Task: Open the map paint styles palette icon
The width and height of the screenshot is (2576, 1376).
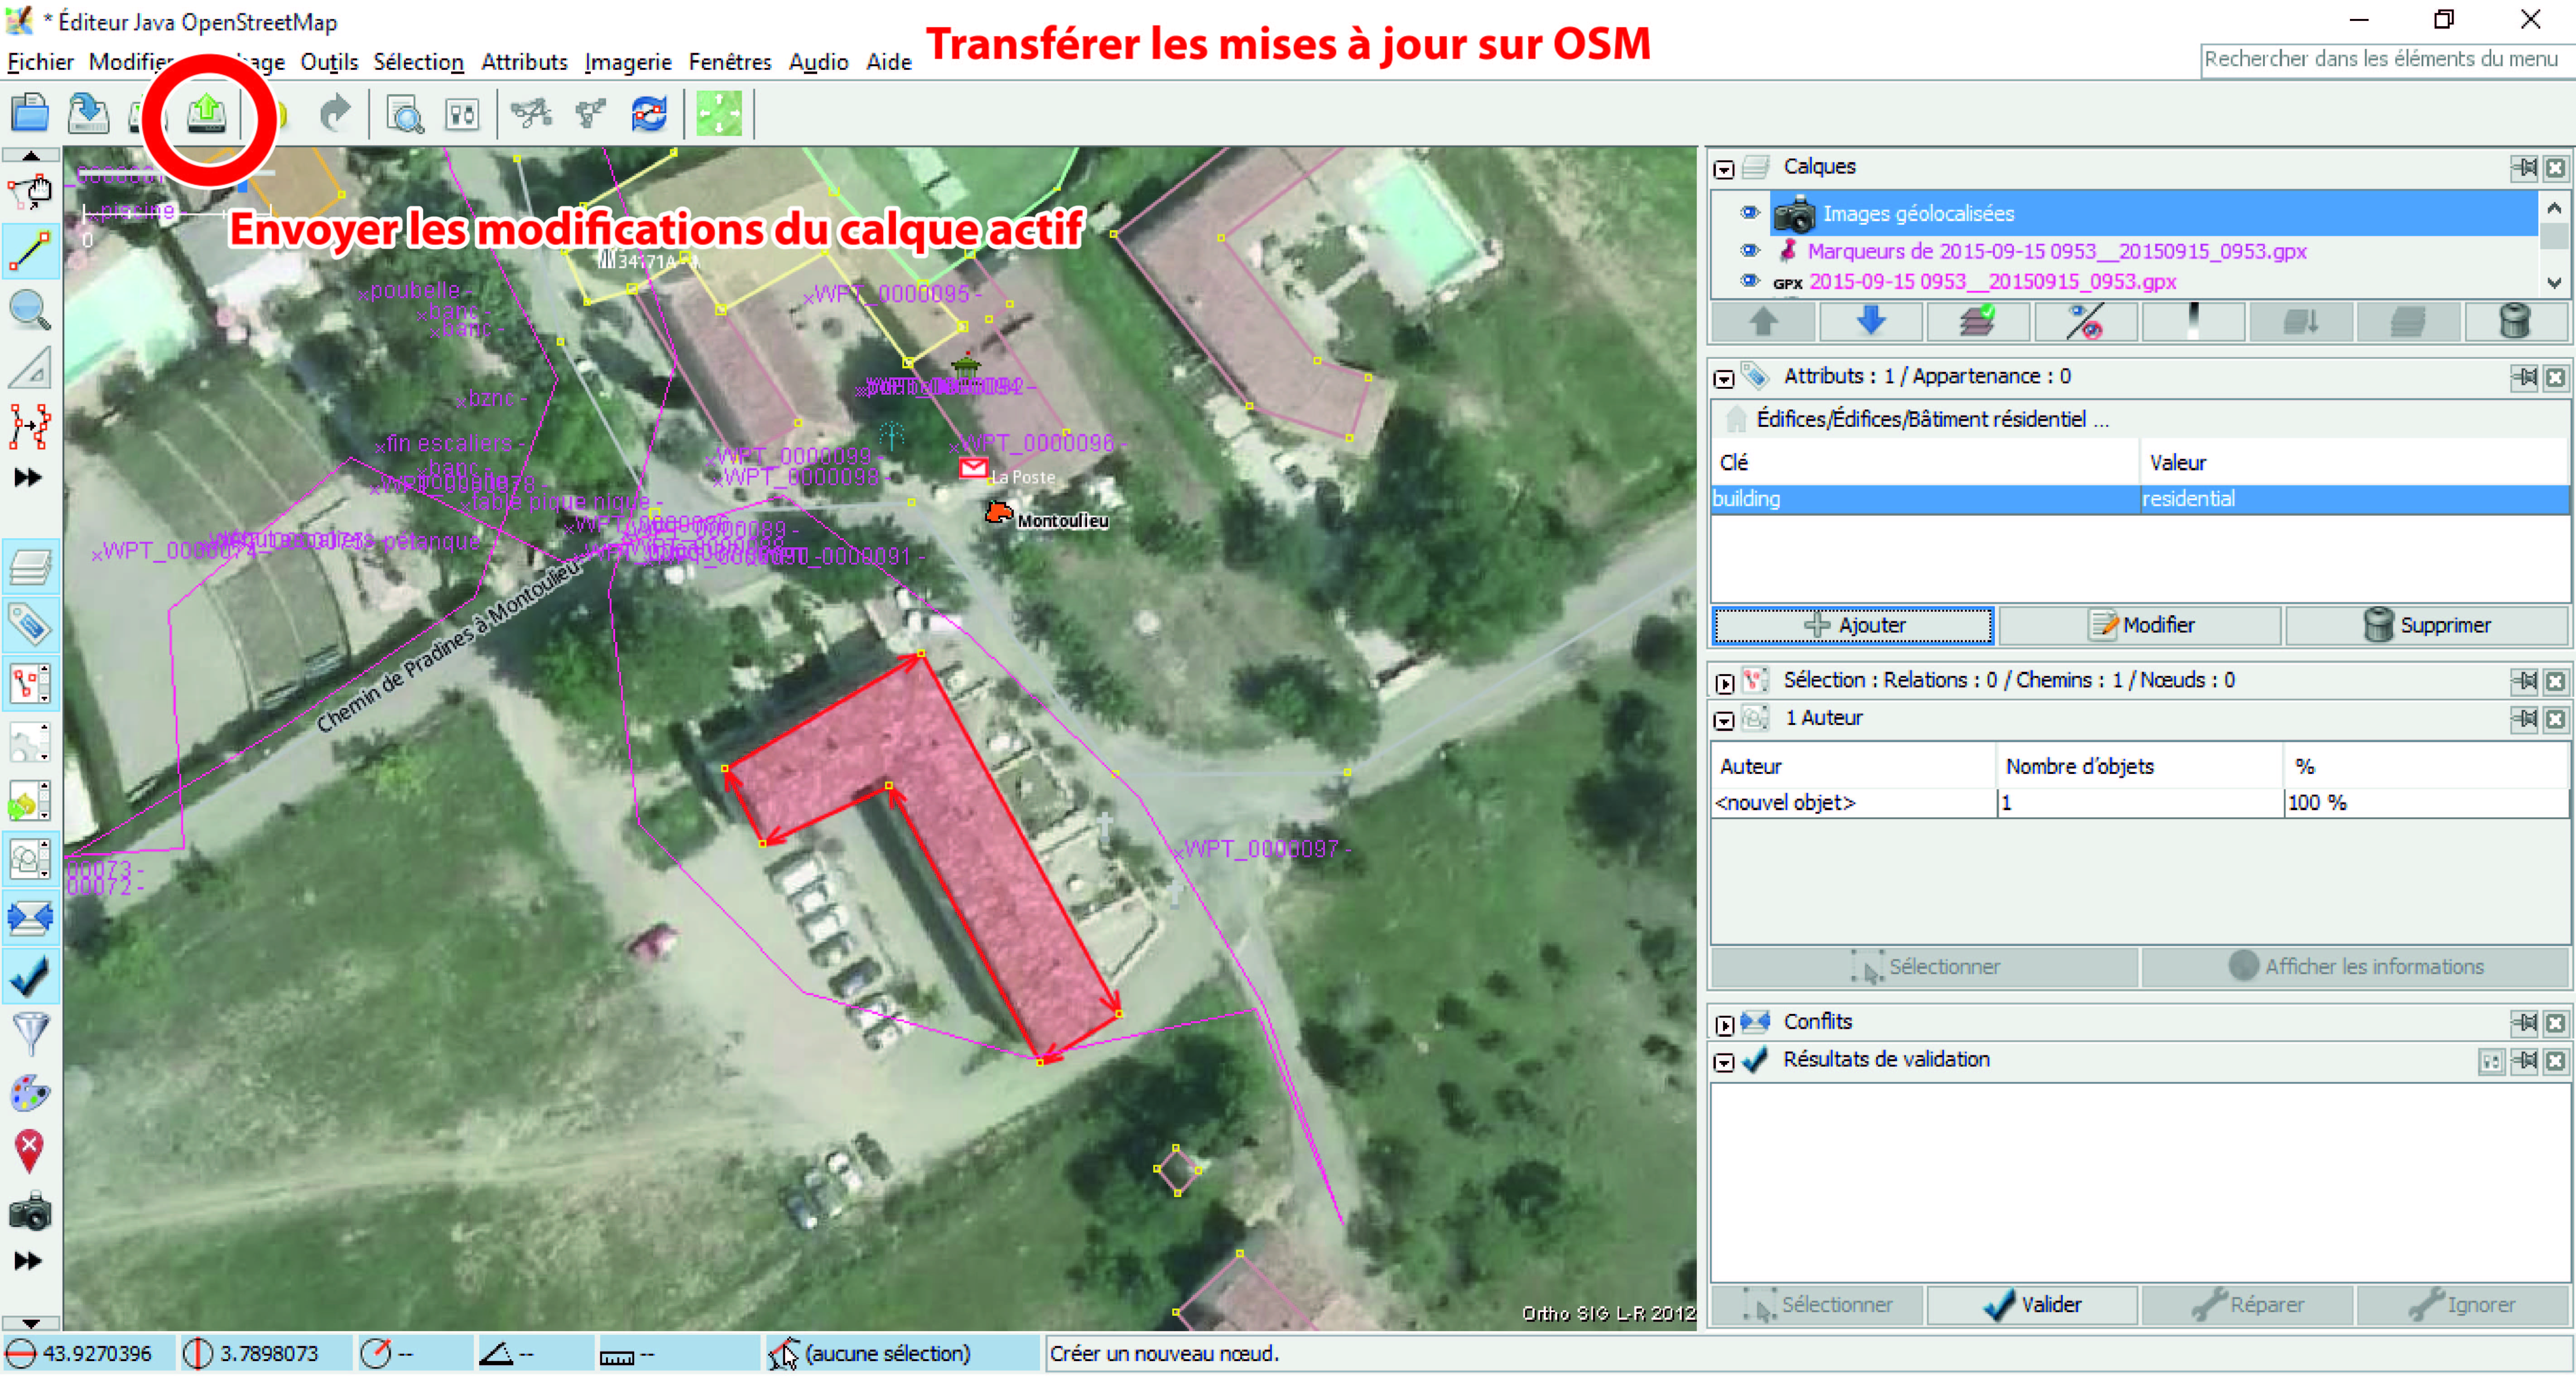Action: 30,1093
